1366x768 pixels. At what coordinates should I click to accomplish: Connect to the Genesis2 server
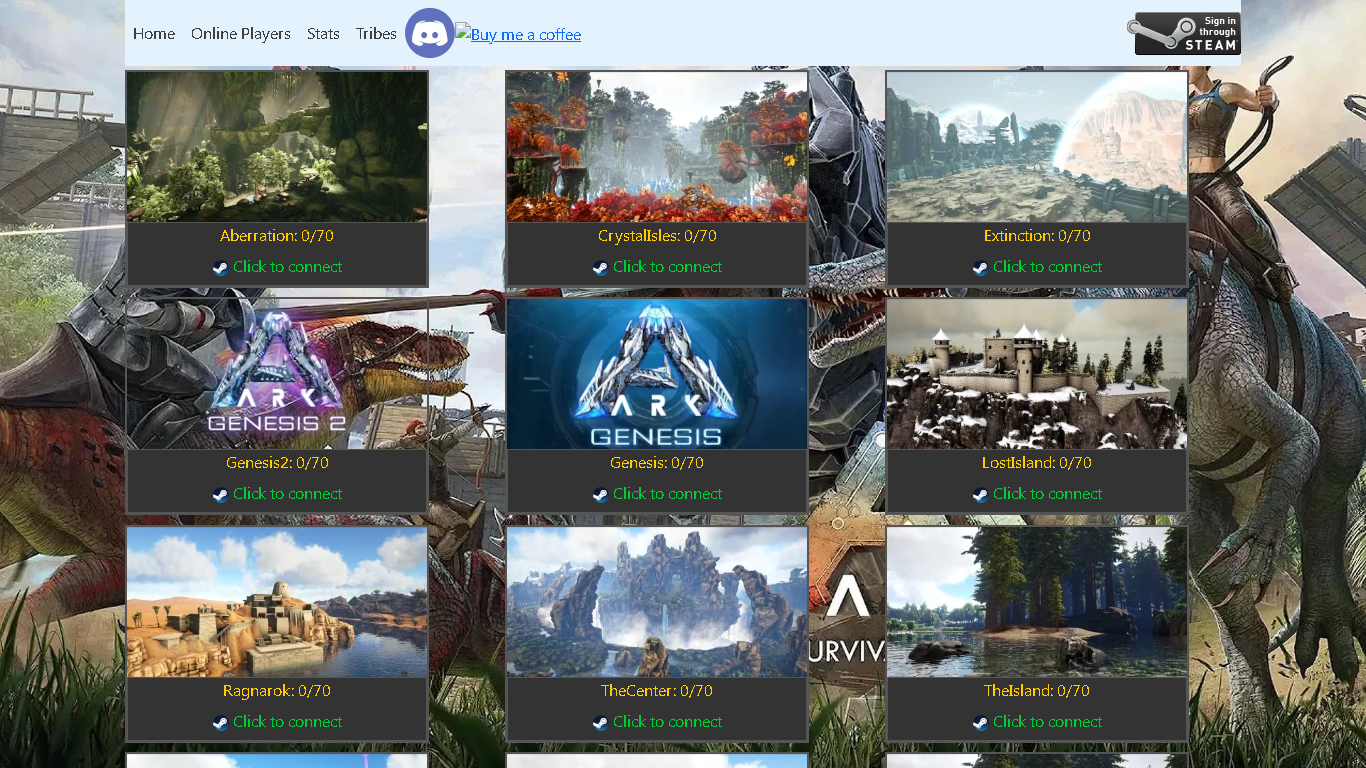(x=287, y=494)
